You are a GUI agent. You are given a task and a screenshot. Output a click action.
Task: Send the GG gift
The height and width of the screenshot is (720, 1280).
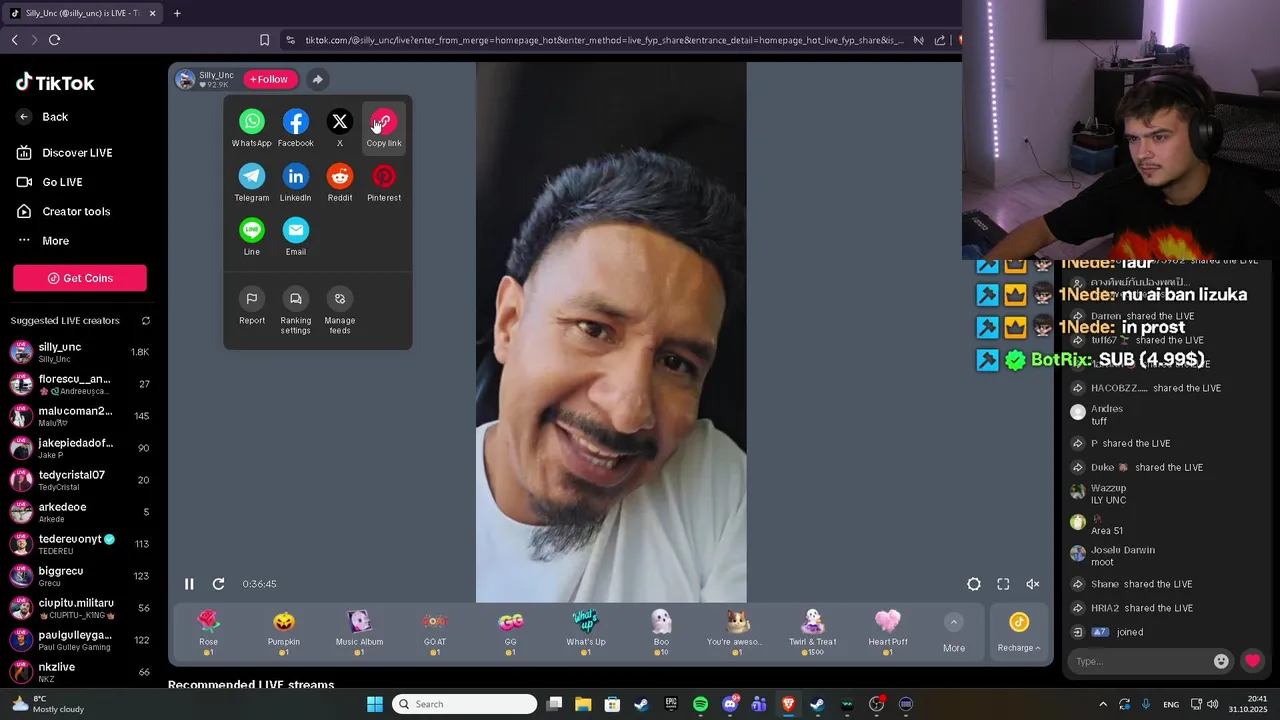(510, 633)
